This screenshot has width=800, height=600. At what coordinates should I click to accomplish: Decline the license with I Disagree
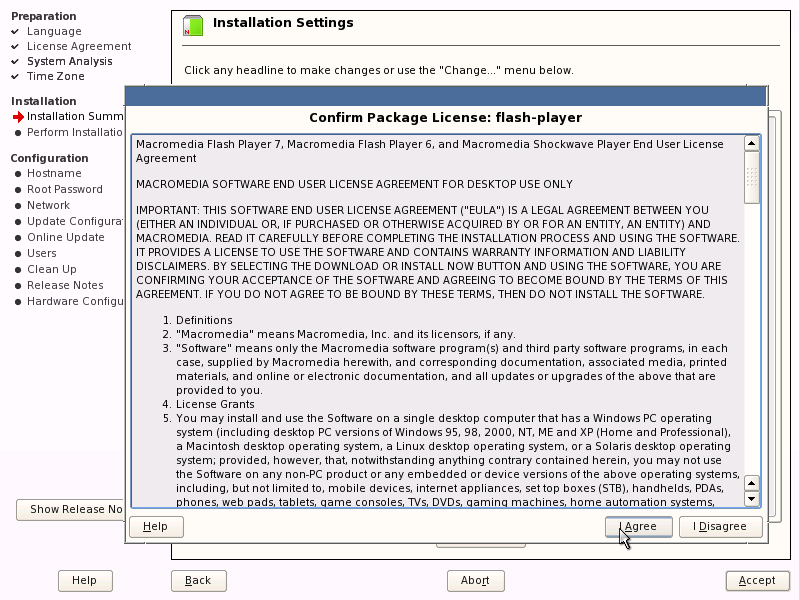click(720, 527)
